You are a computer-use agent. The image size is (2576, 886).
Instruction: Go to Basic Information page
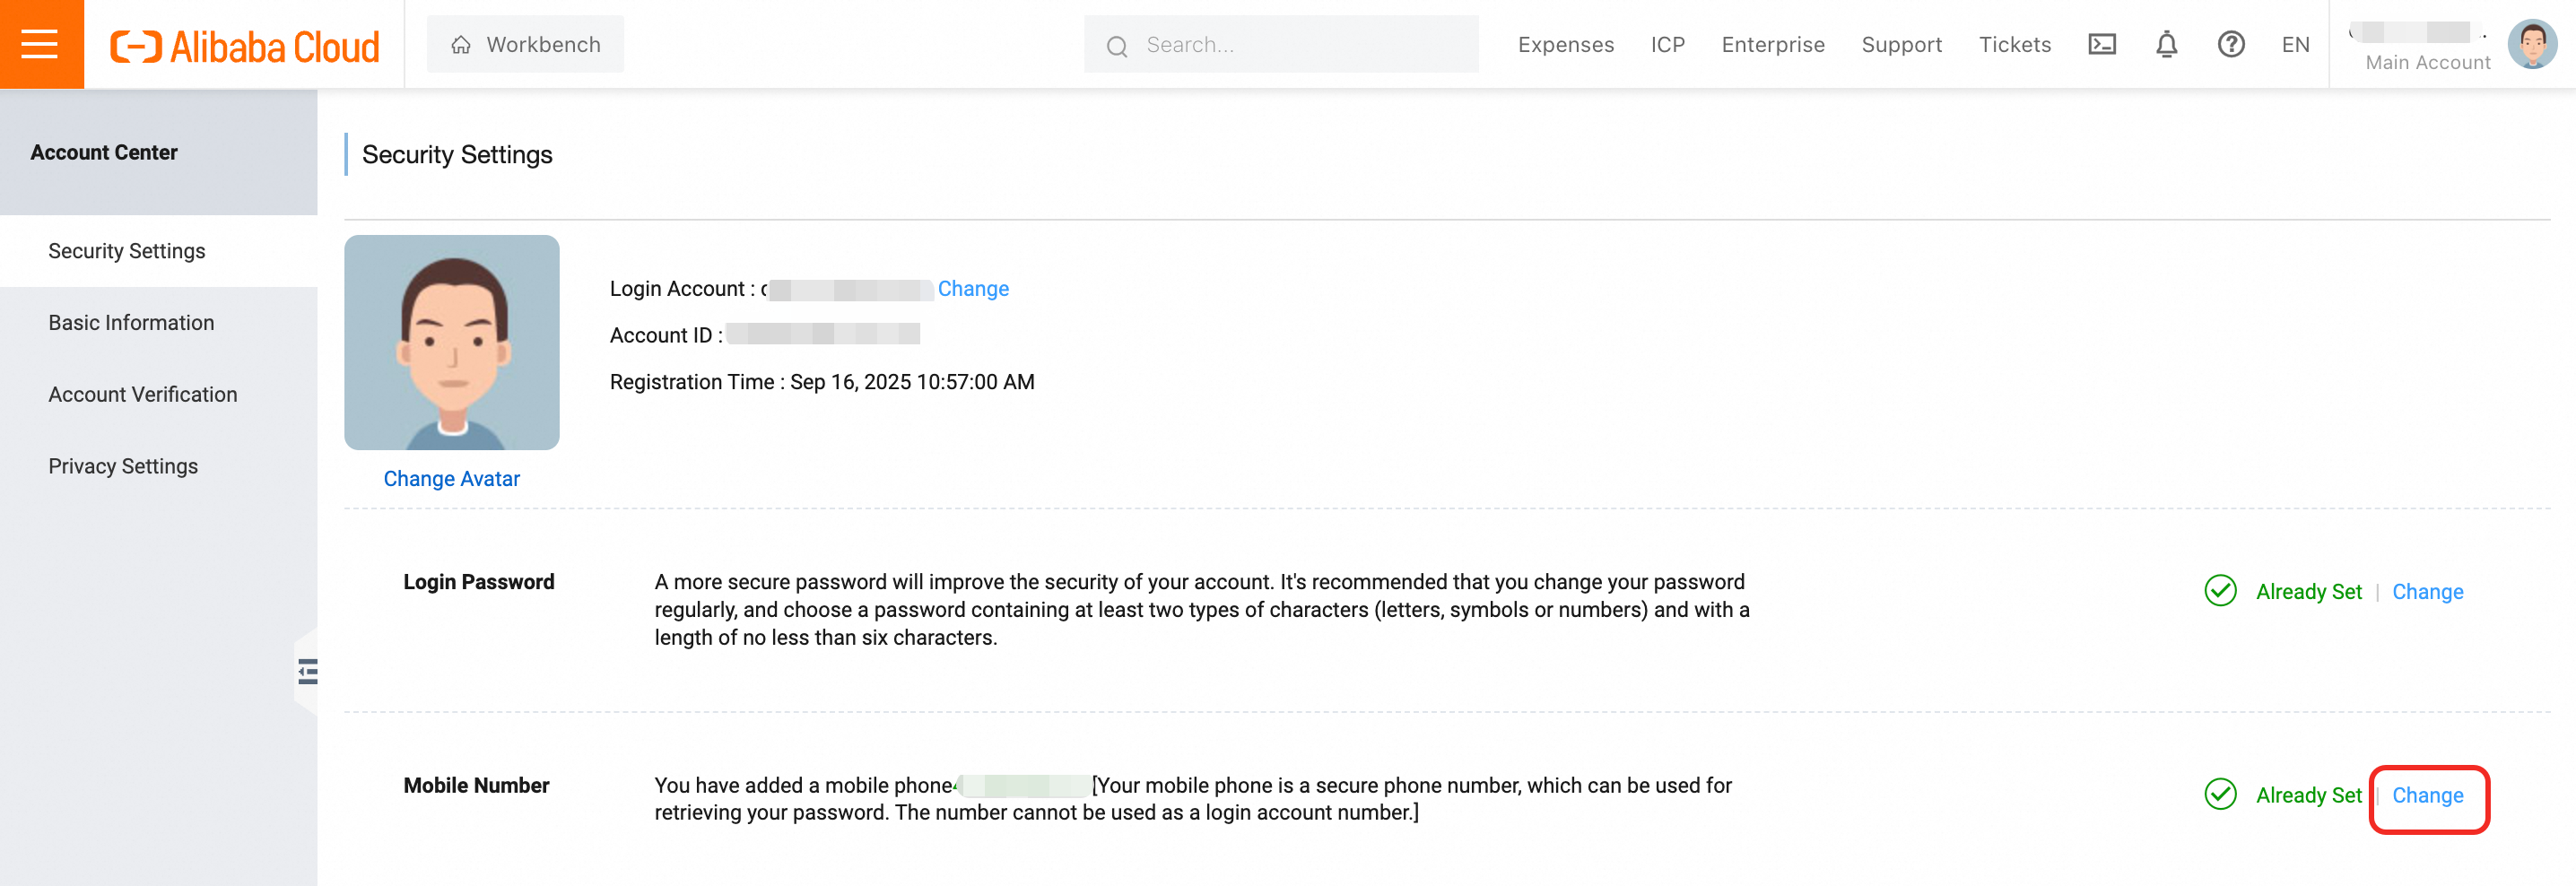coord(131,322)
